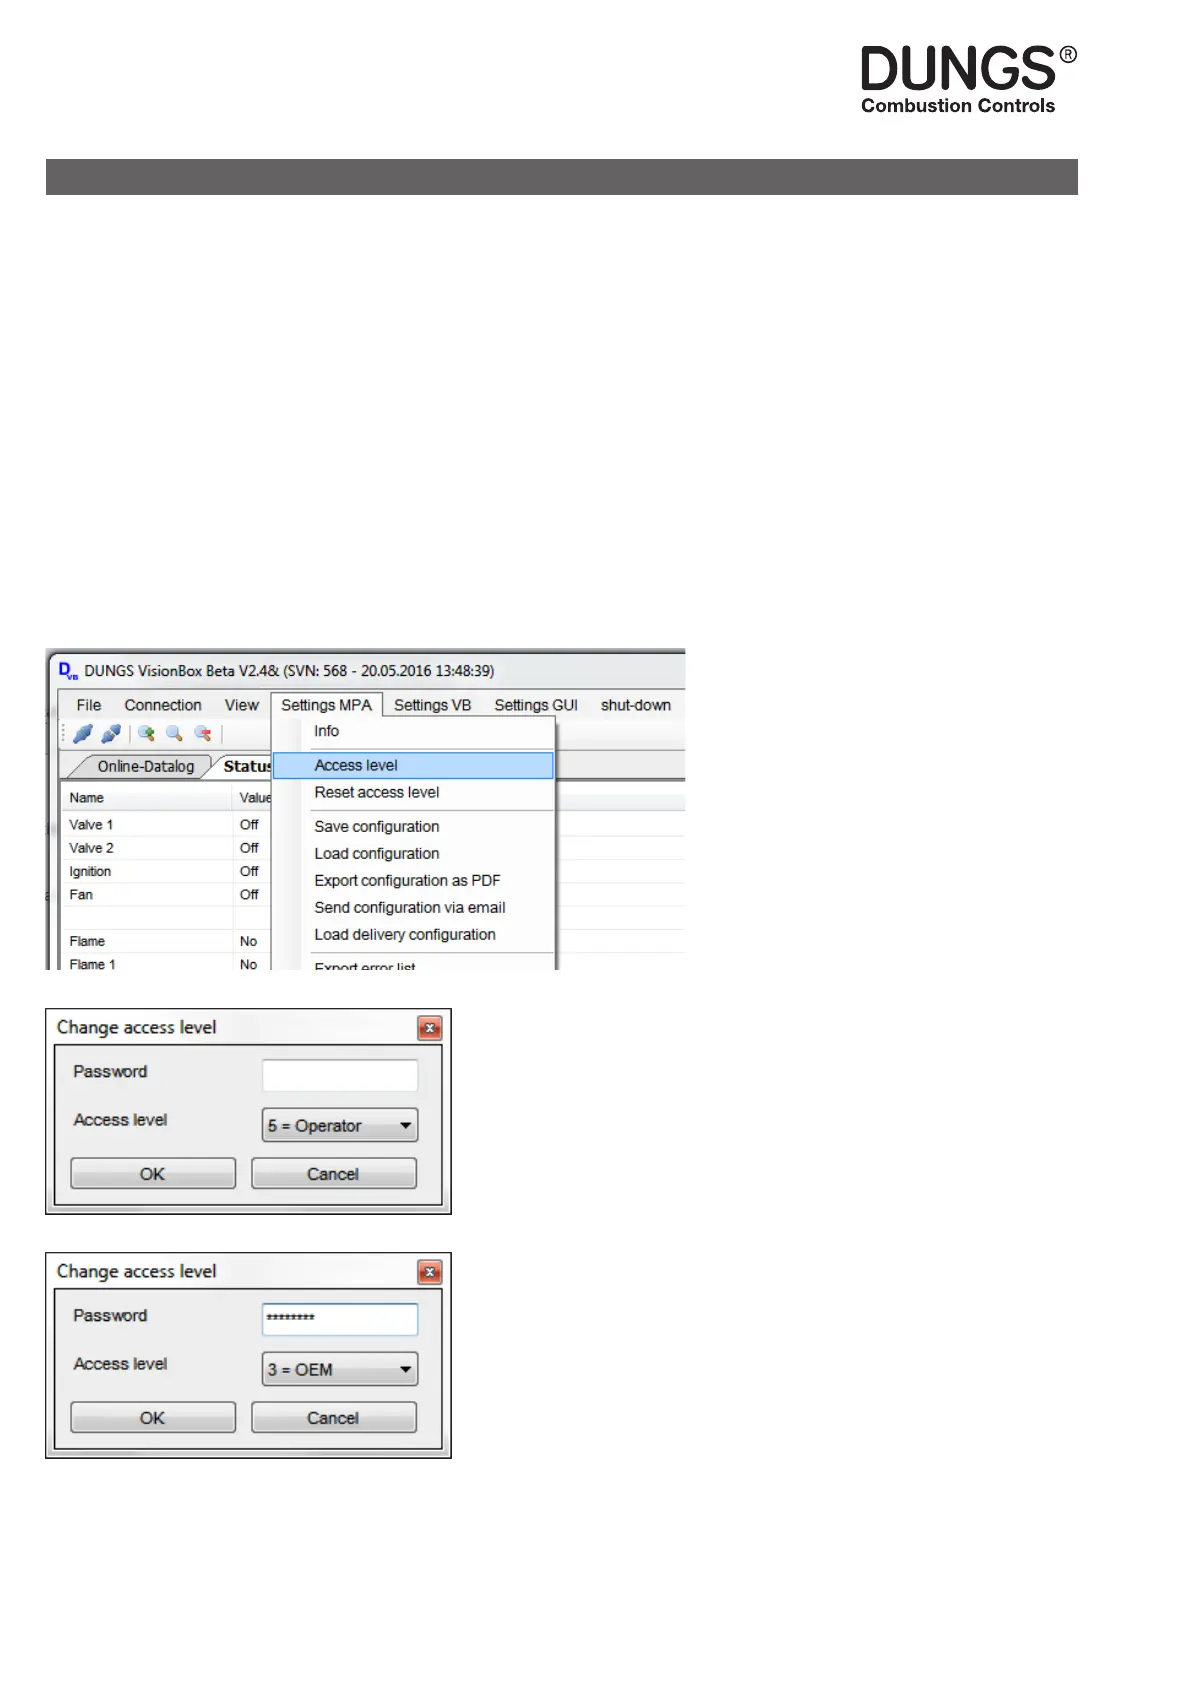Switch to the Status tab

click(x=247, y=767)
